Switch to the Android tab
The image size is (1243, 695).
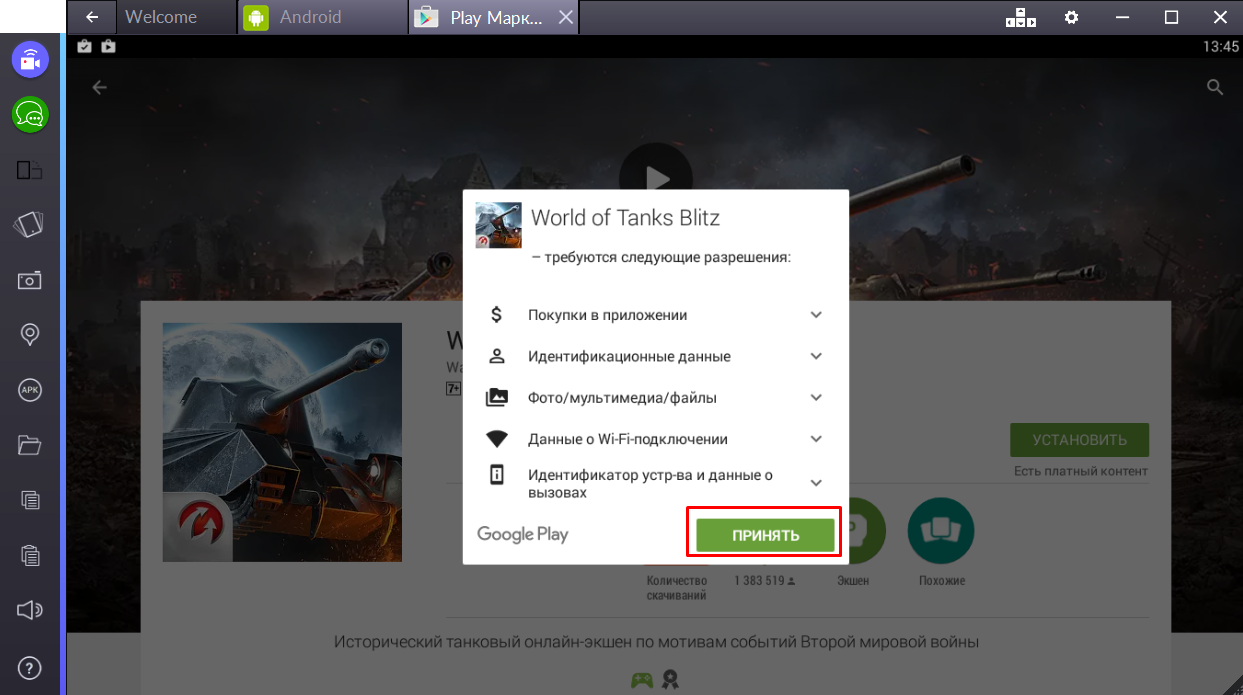coord(310,17)
